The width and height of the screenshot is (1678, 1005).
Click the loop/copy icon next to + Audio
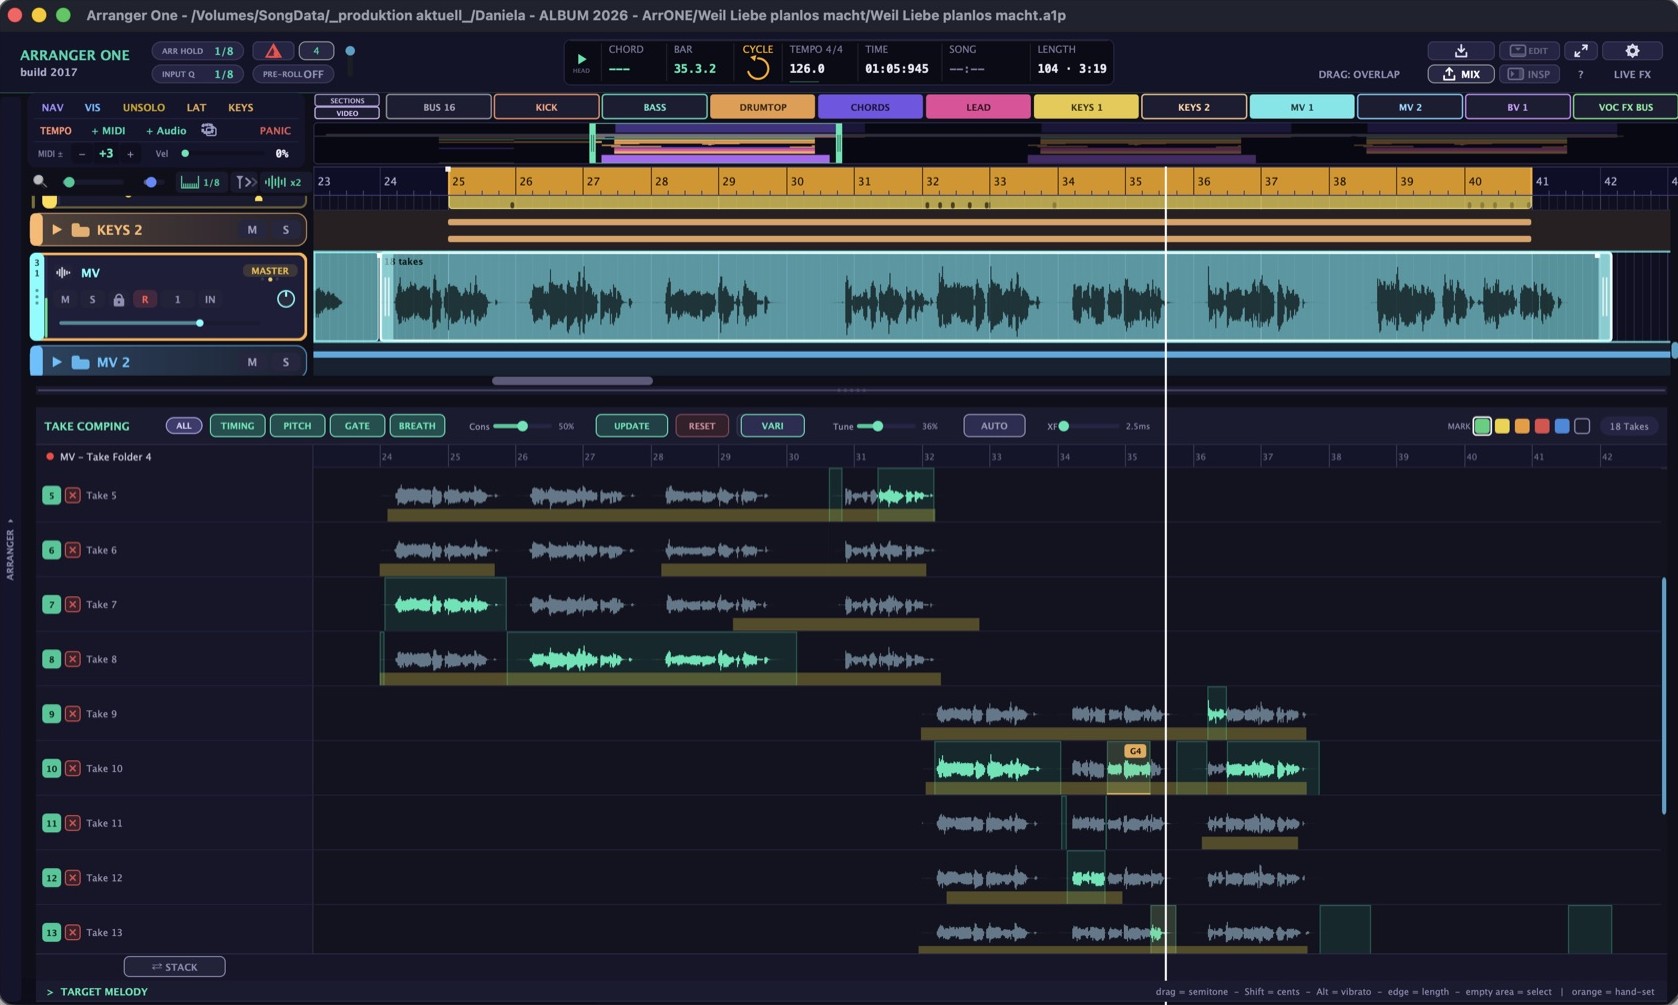(209, 130)
